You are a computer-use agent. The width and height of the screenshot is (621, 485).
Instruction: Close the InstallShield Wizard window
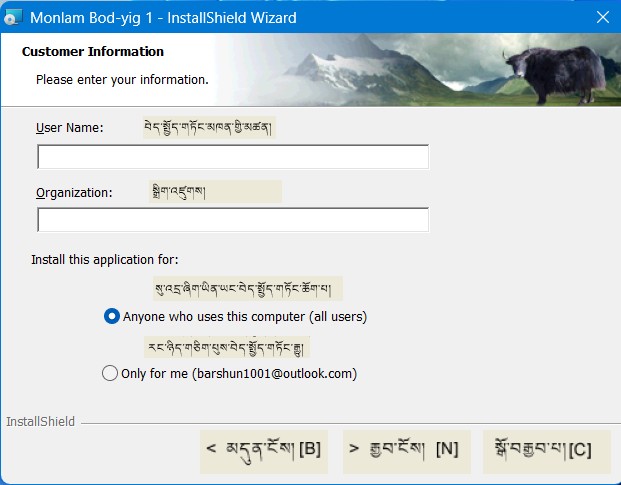pyautogui.click(x=603, y=17)
